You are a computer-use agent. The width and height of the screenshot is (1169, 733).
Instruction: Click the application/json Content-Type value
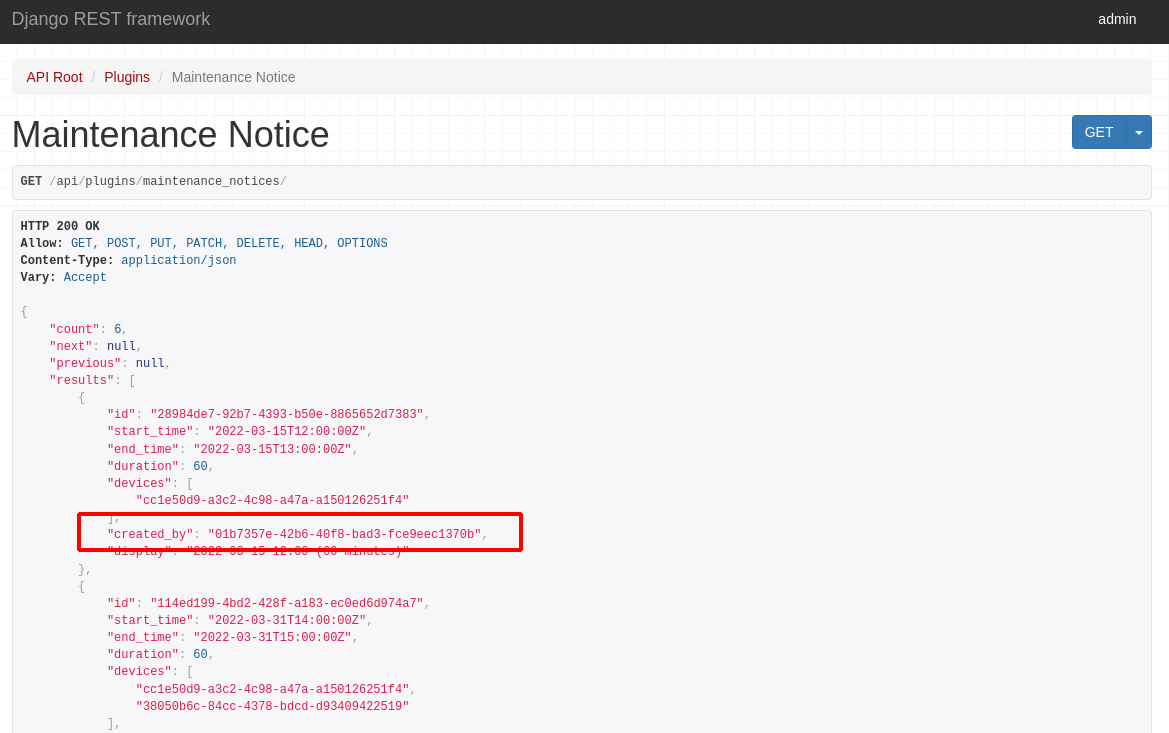click(x=179, y=260)
